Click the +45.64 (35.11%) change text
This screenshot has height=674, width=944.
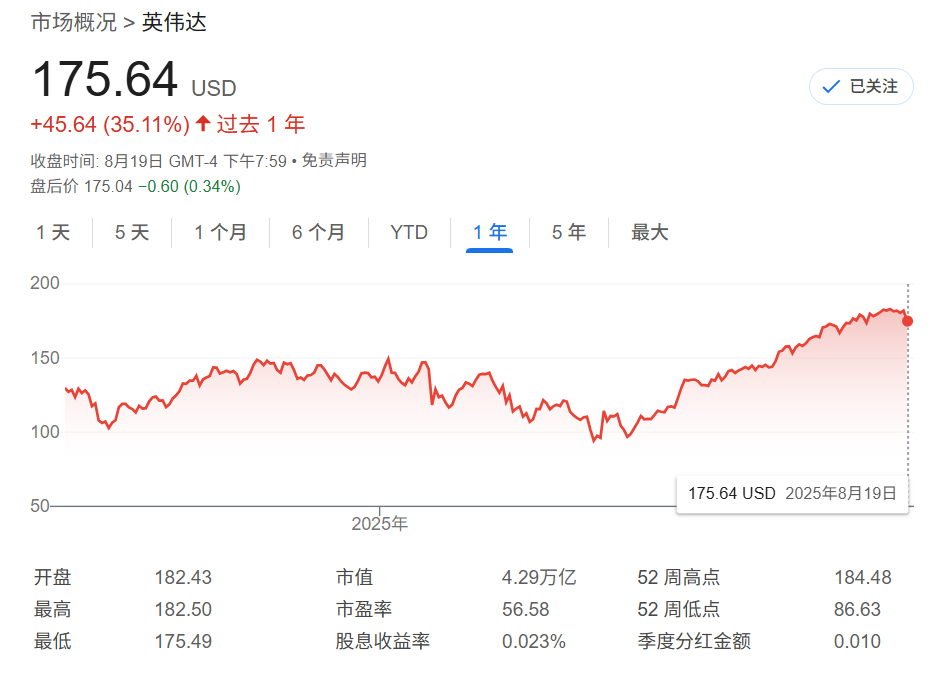110,125
